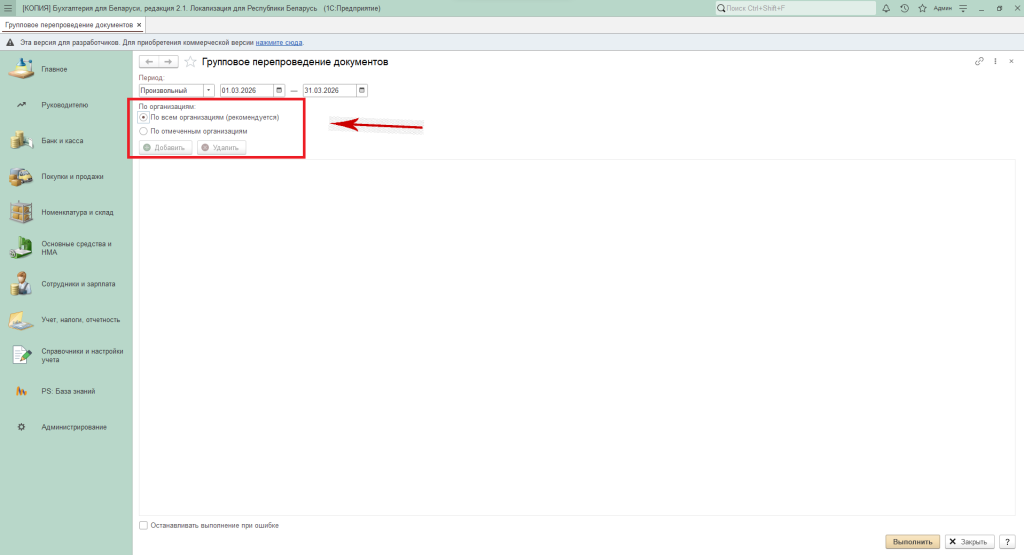This screenshot has width=1024, height=555.
Task: Follow the 'нажмите сюда' link
Action: (x=278, y=43)
